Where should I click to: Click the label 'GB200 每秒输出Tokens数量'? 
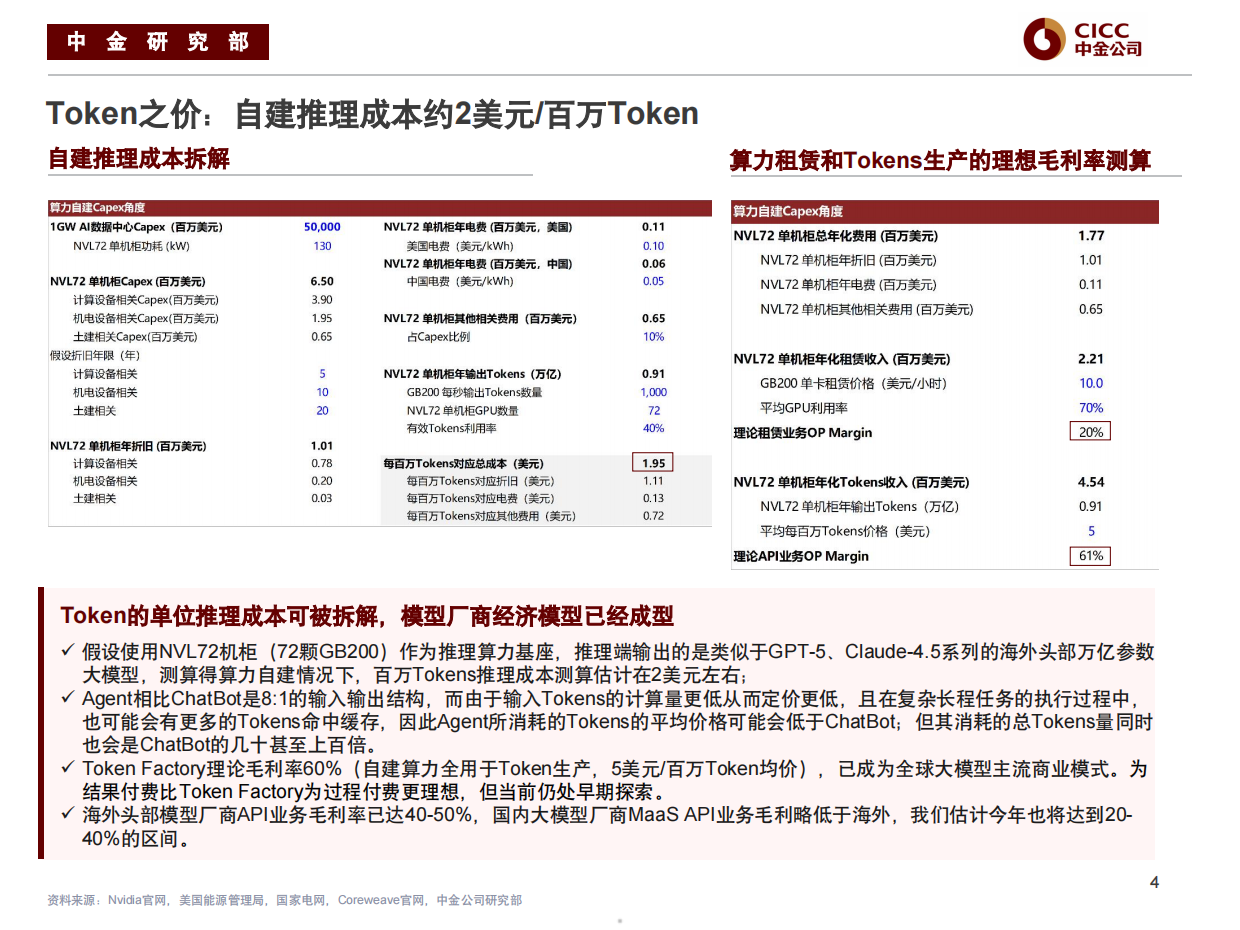point(474,392)
